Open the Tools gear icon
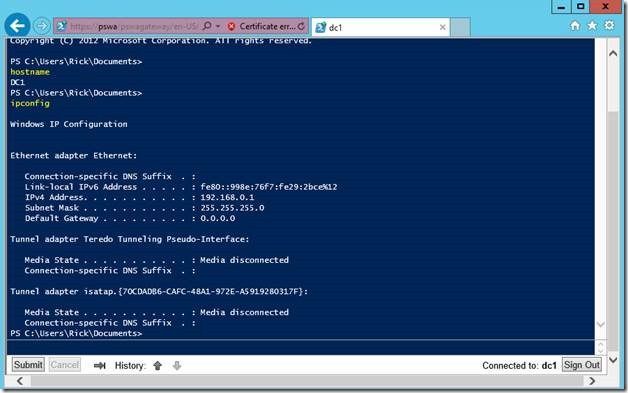Image resolution: width=628 pixels, height=393 pixels. (609, 25)
